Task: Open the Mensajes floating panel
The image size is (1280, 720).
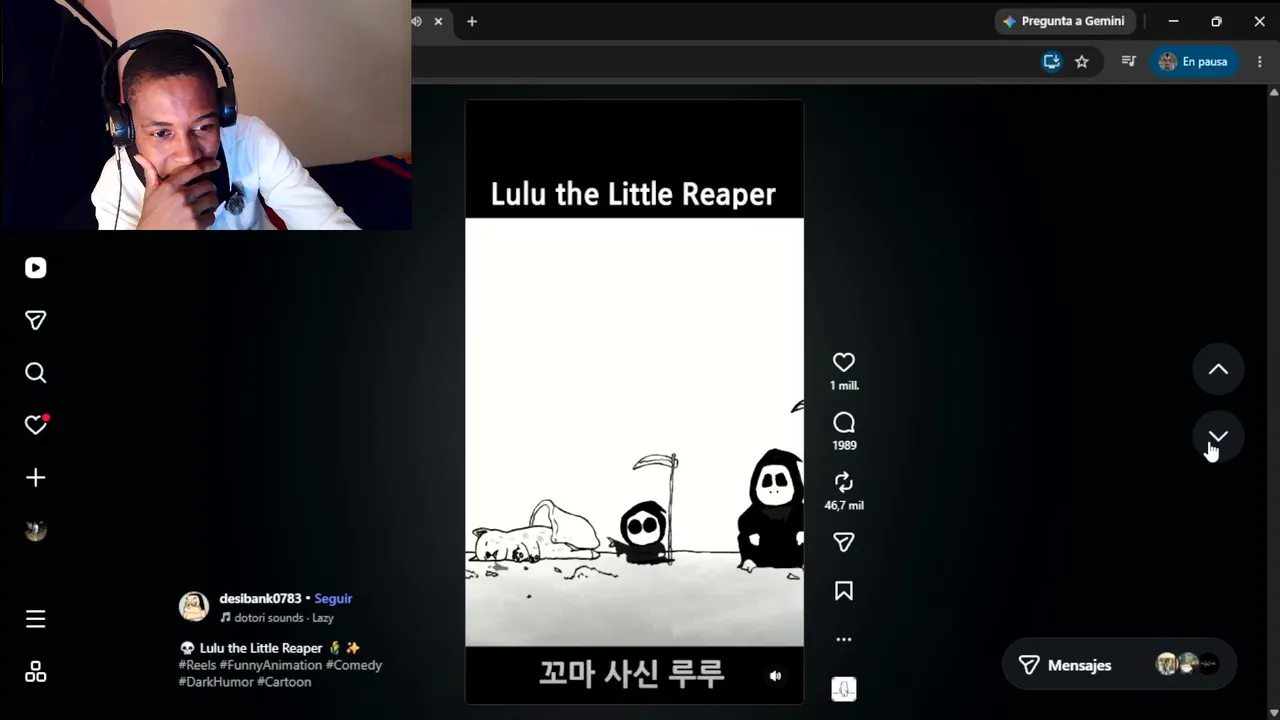Action: [1120, 665]
